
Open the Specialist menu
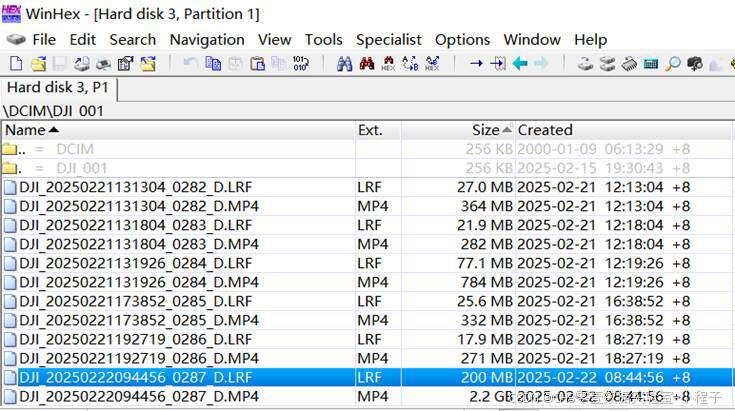389,40
